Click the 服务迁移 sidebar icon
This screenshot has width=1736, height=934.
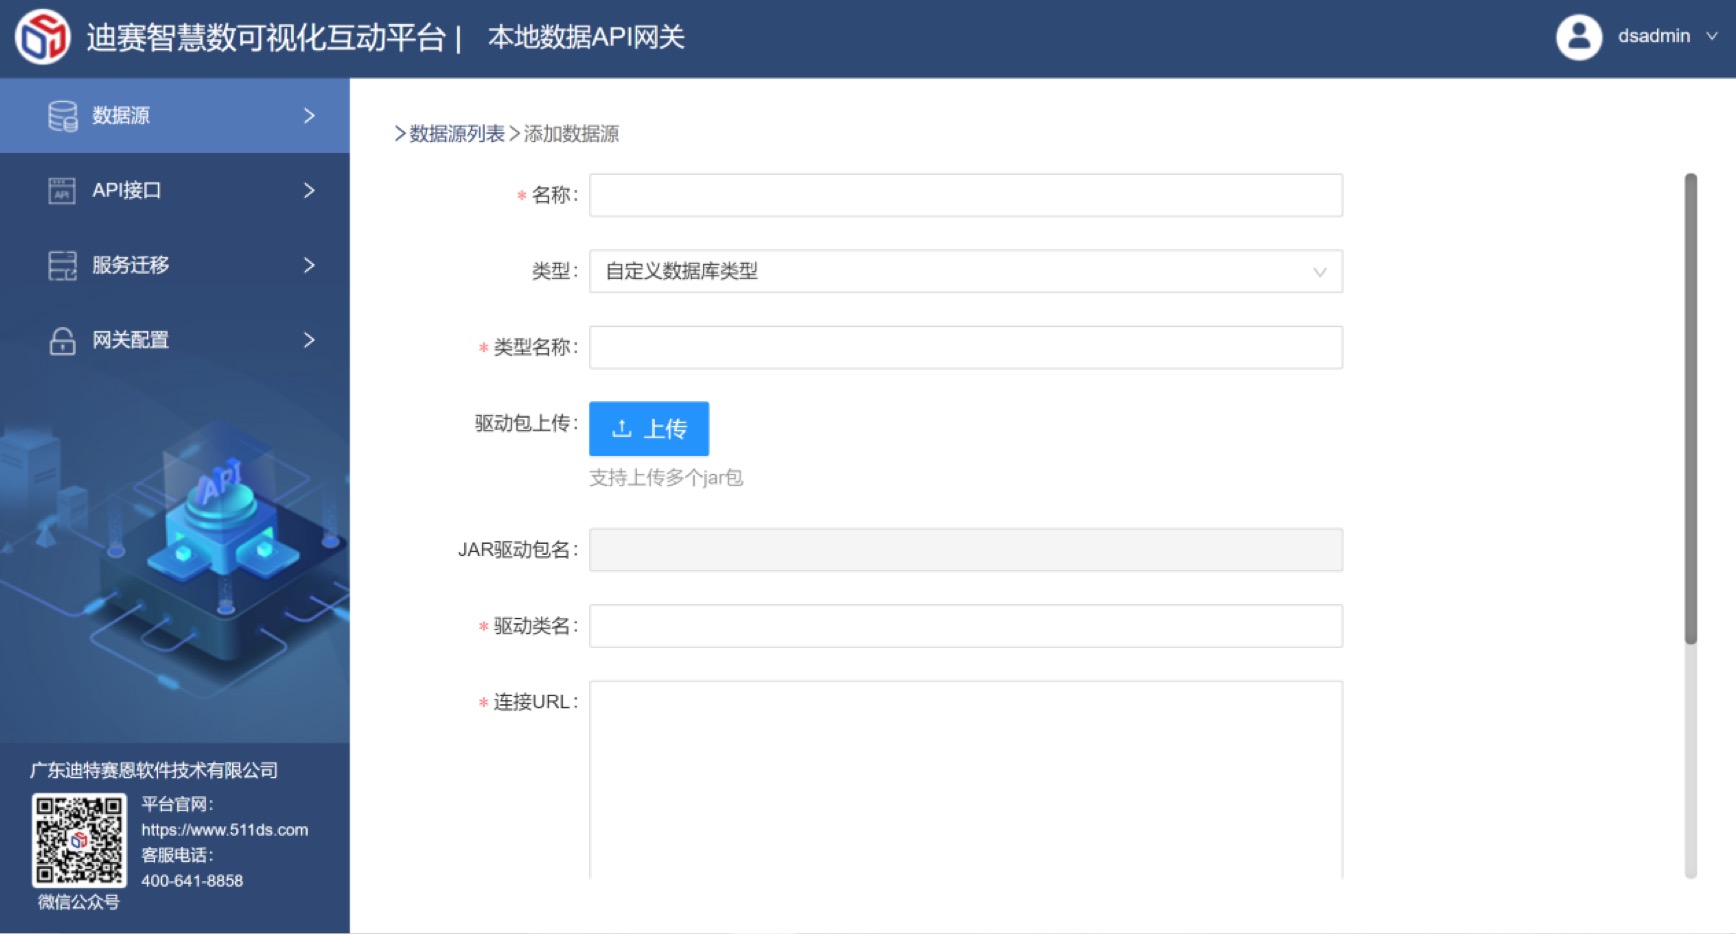click(62, 265)
